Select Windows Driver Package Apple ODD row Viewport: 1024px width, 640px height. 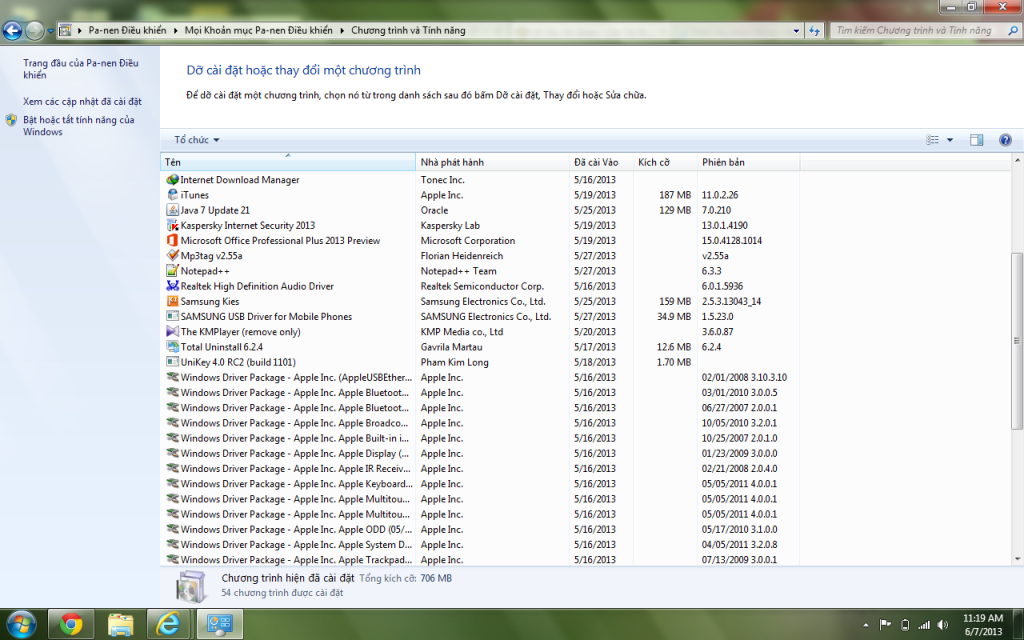[480, 530]
